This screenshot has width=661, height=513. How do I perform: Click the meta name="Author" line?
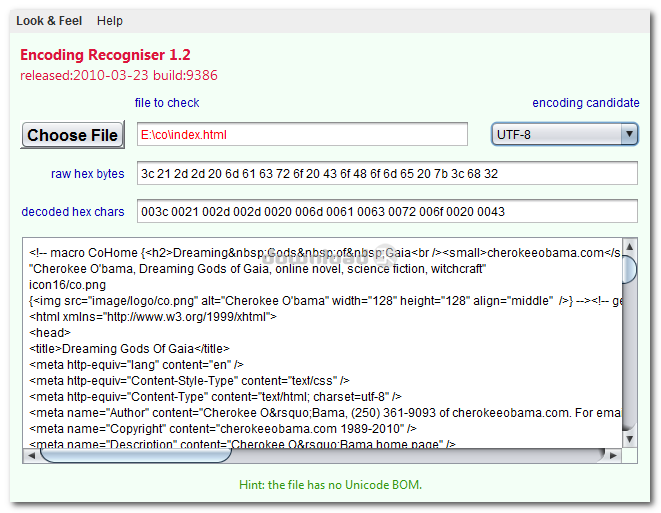(x=325, y=413)
